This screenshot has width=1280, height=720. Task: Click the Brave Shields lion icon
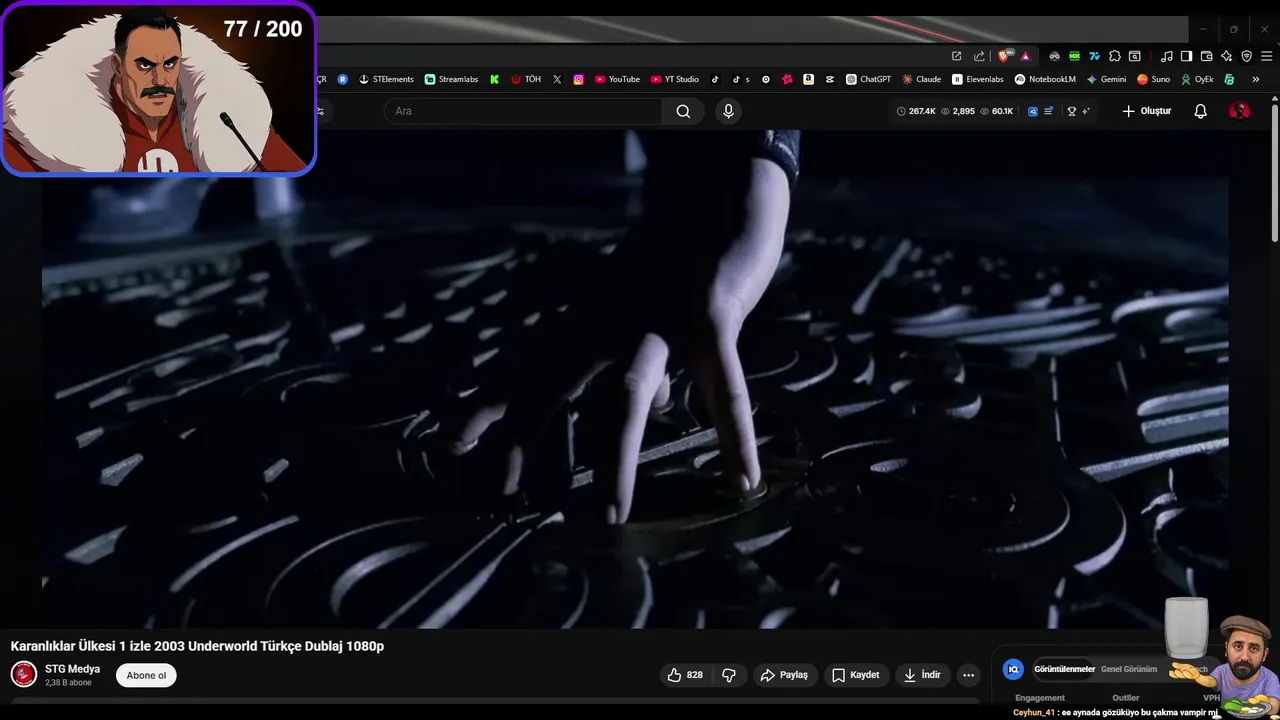pos(1004,56)
